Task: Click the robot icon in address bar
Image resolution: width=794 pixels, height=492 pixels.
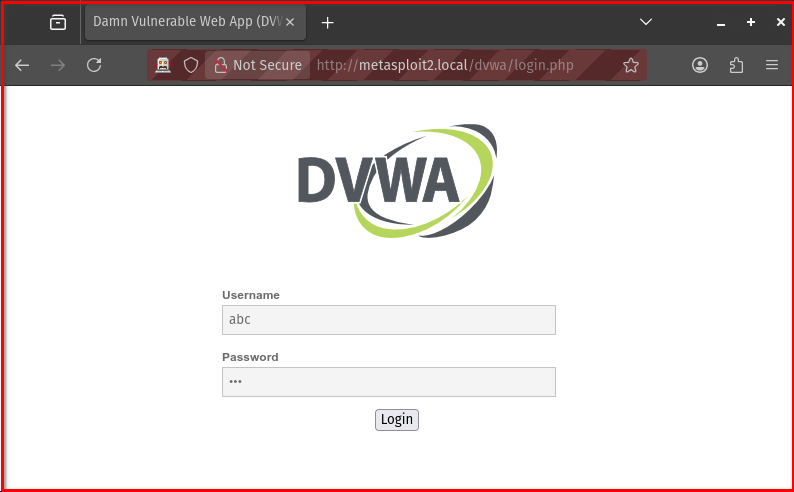Action: pyautogui.click(x=163, y=65)
